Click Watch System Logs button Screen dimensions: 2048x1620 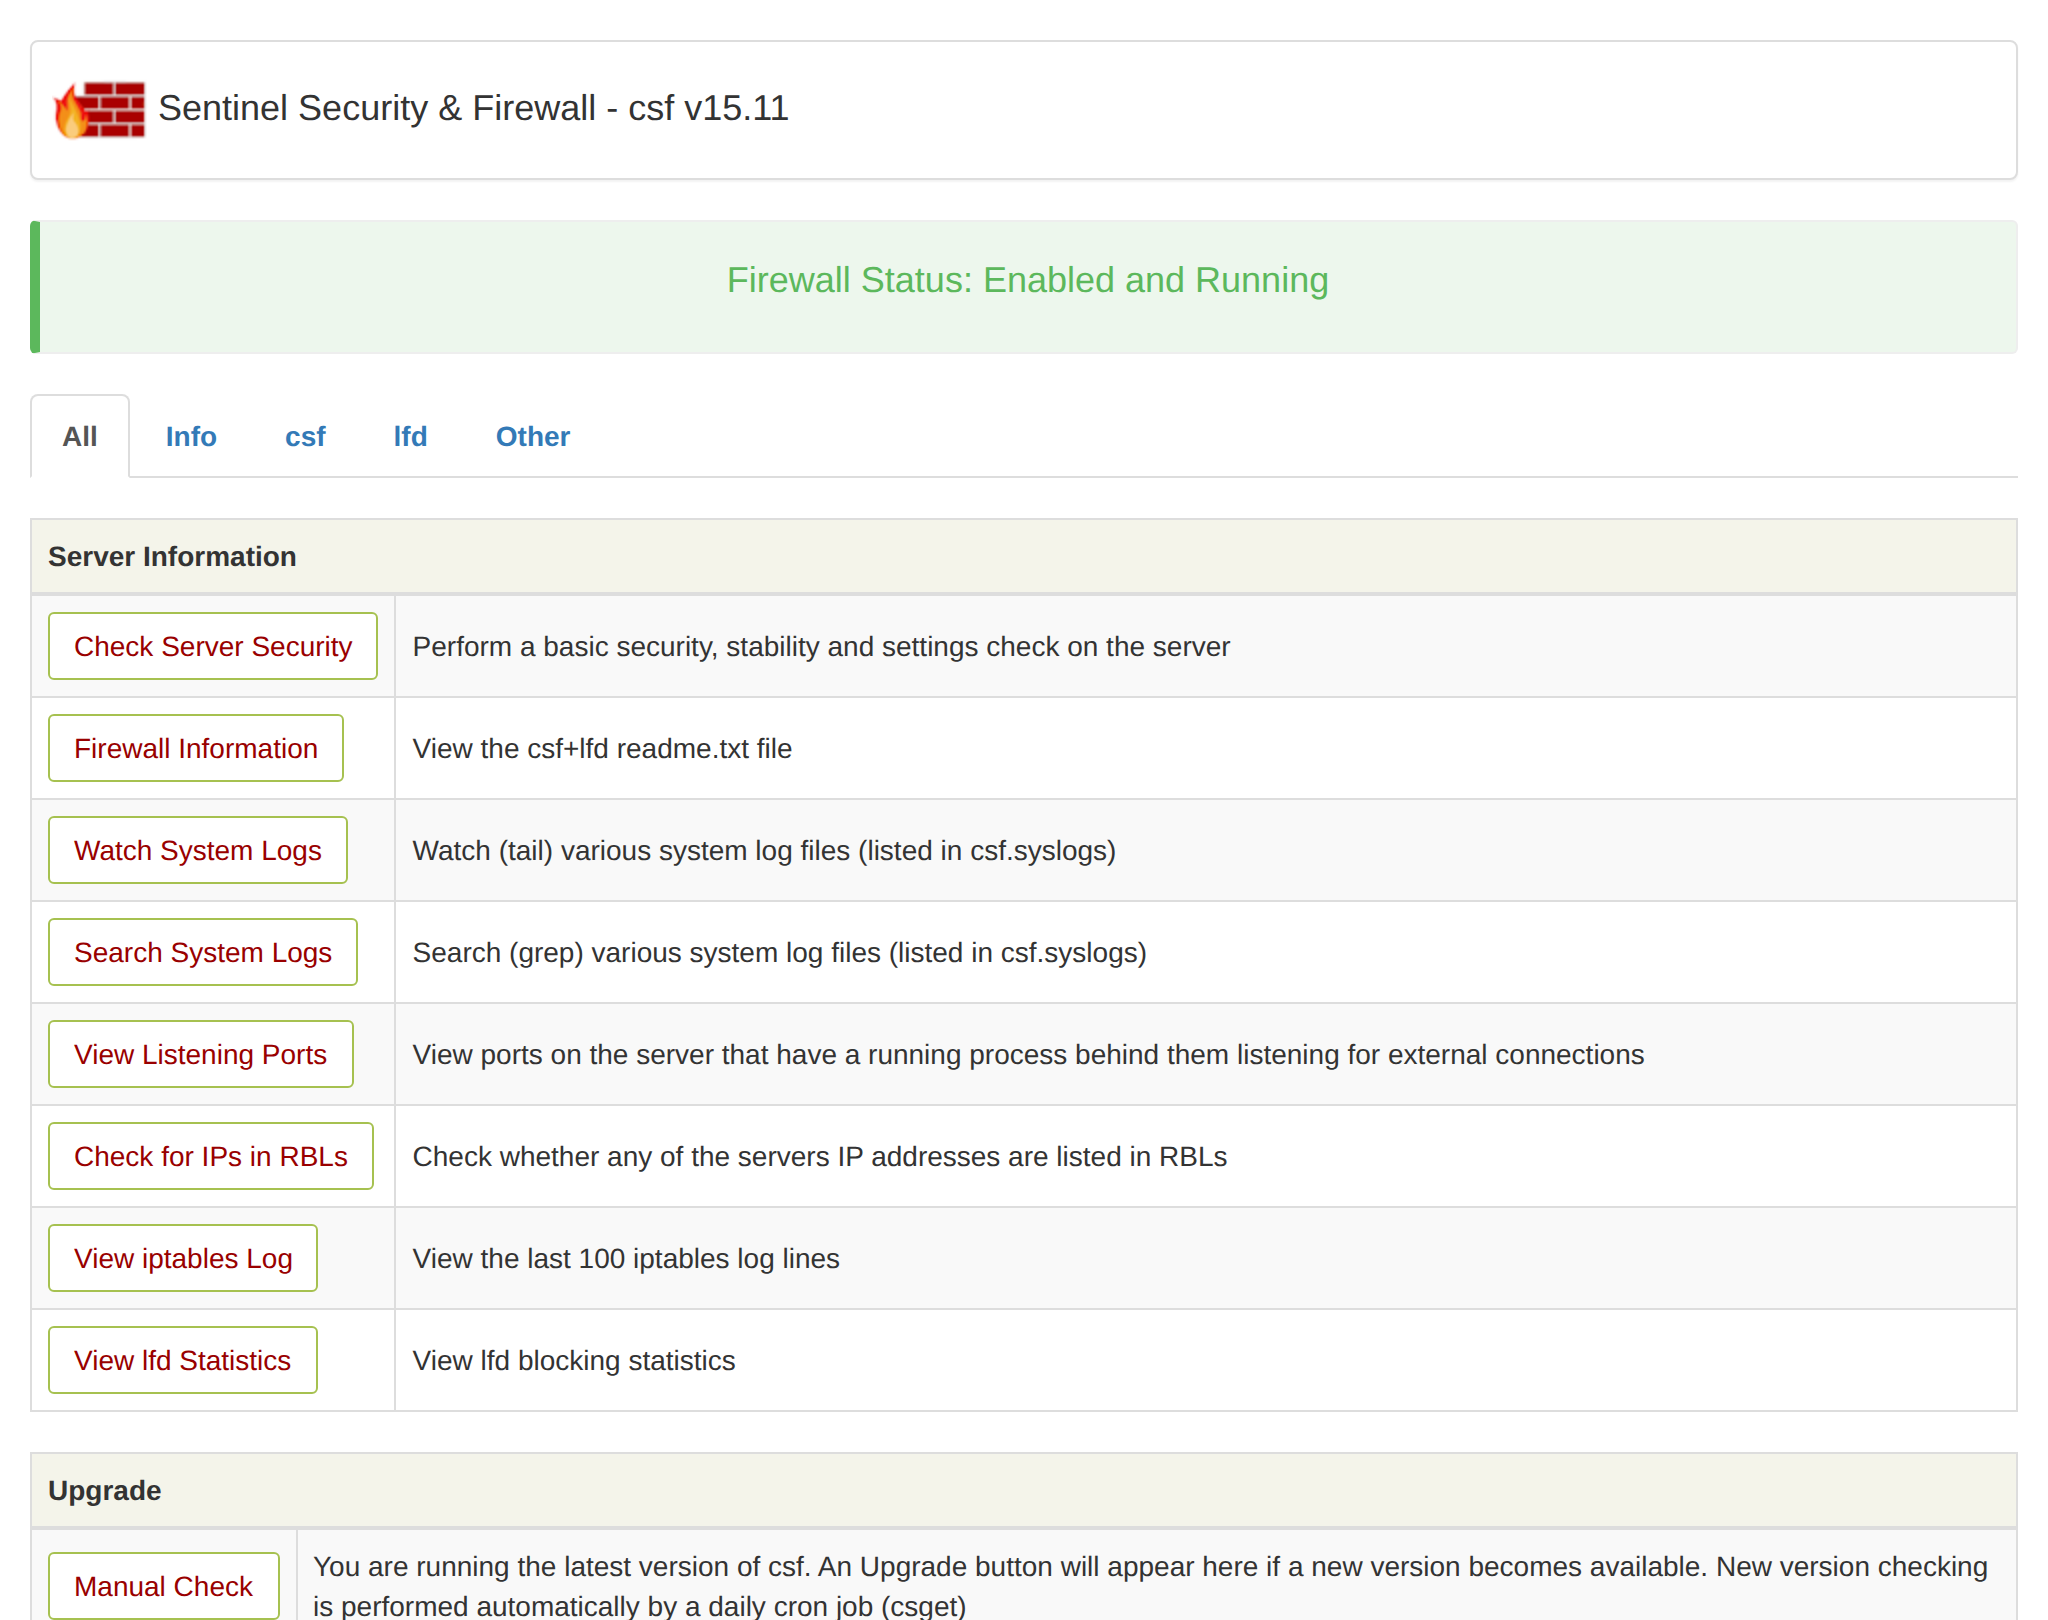click(x=198, y=850)
